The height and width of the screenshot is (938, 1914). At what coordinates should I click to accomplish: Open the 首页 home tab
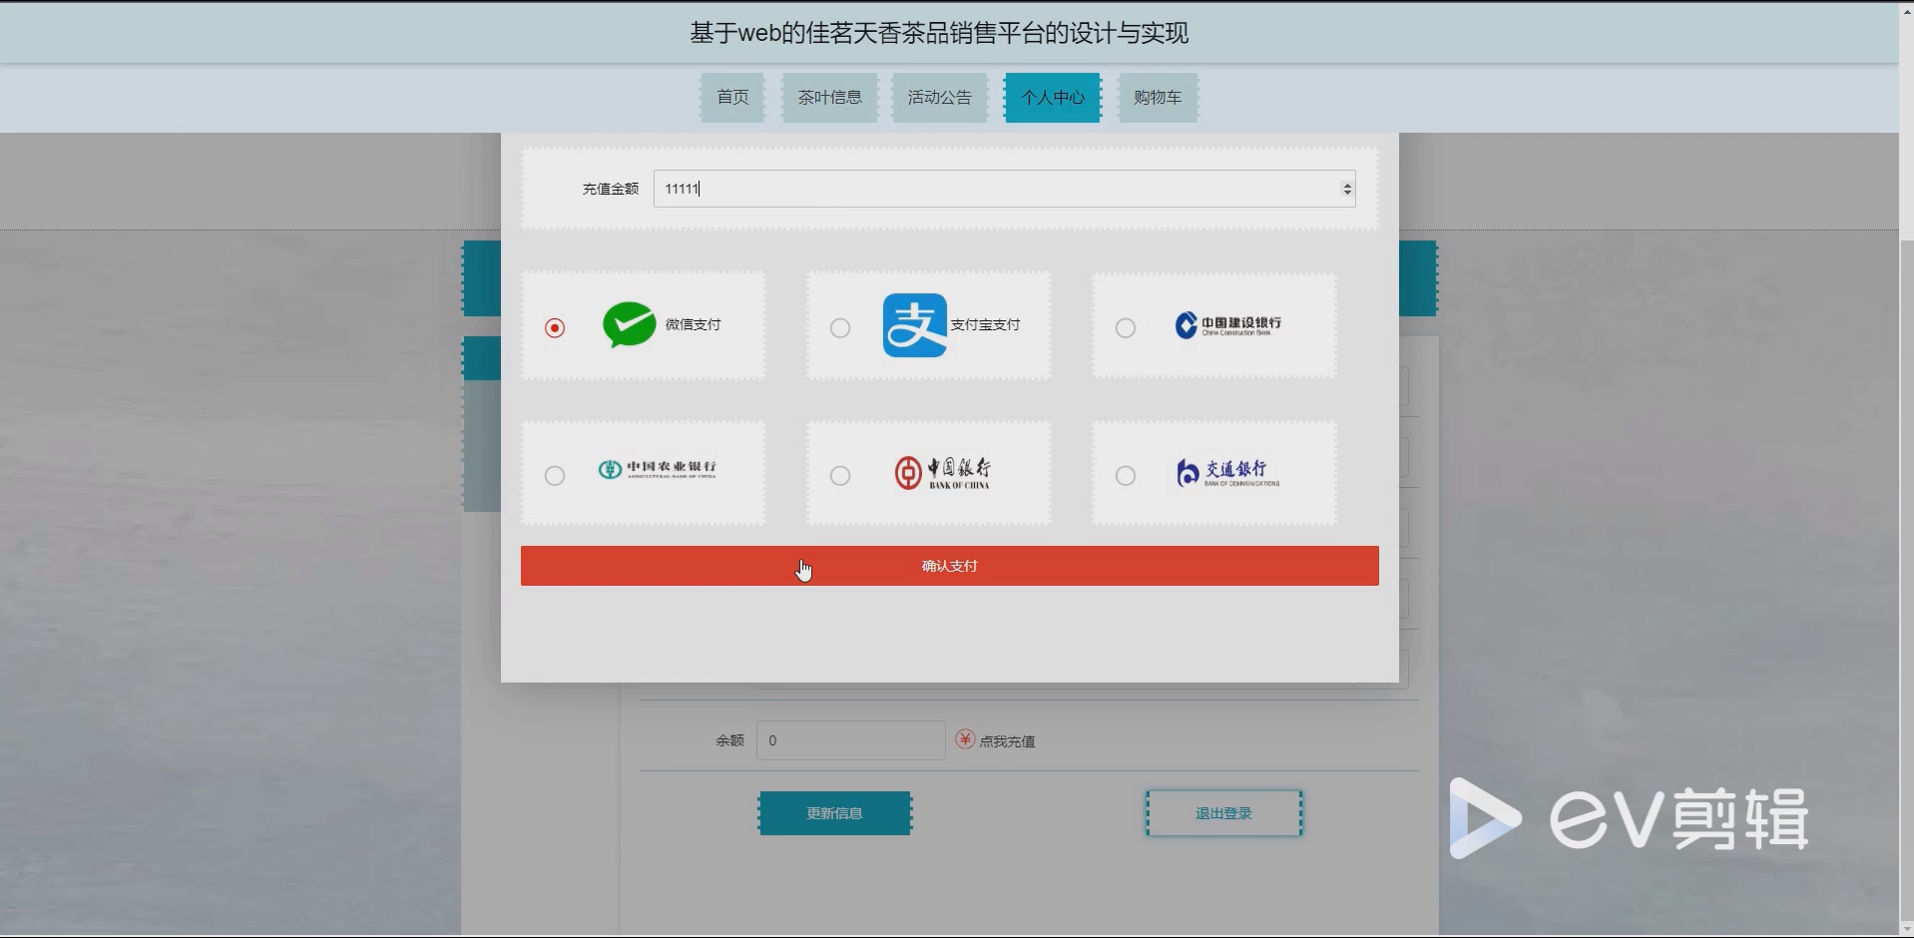point(732,97)
